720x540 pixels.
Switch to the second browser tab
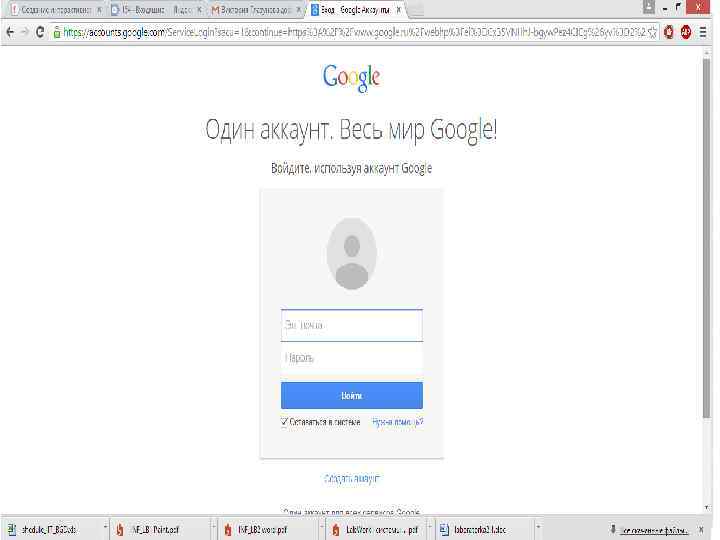tap(156, 9)
